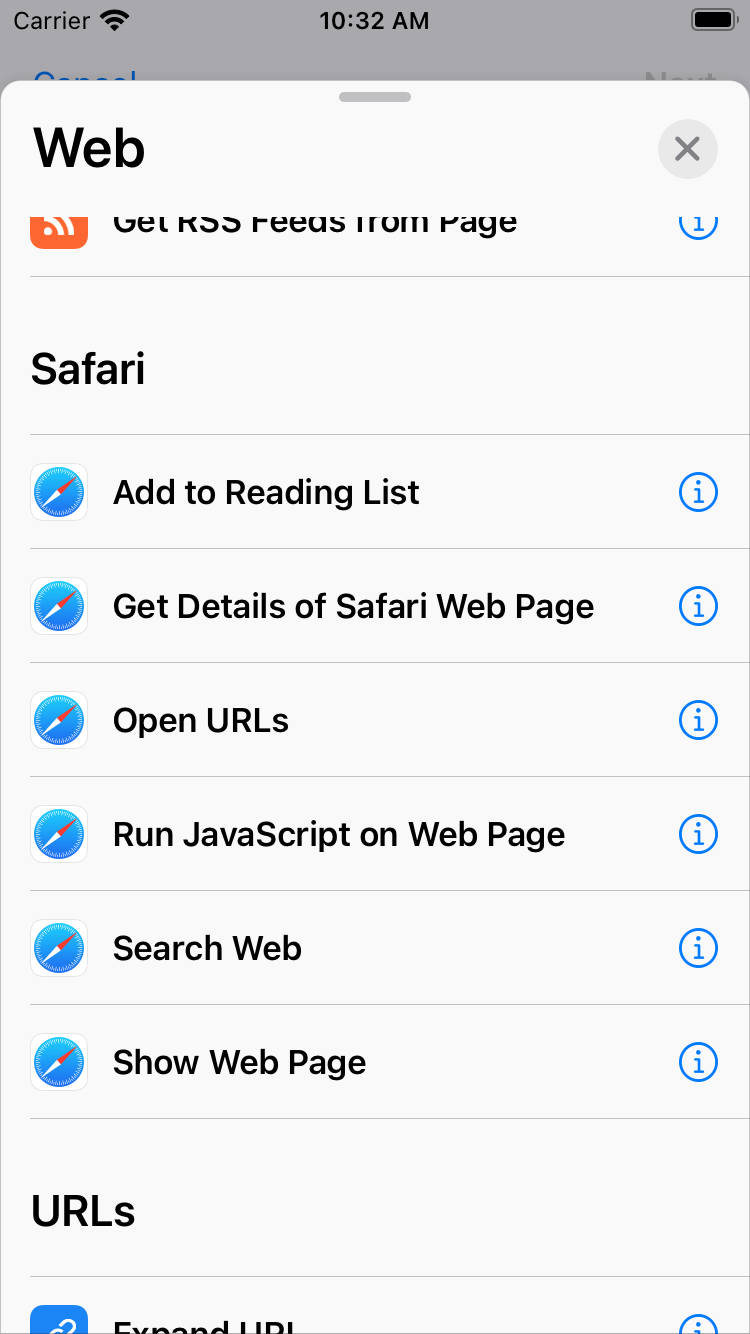Show details icon for Show Web Page
Screen dimensions: 750x1334
[698, 1062]
